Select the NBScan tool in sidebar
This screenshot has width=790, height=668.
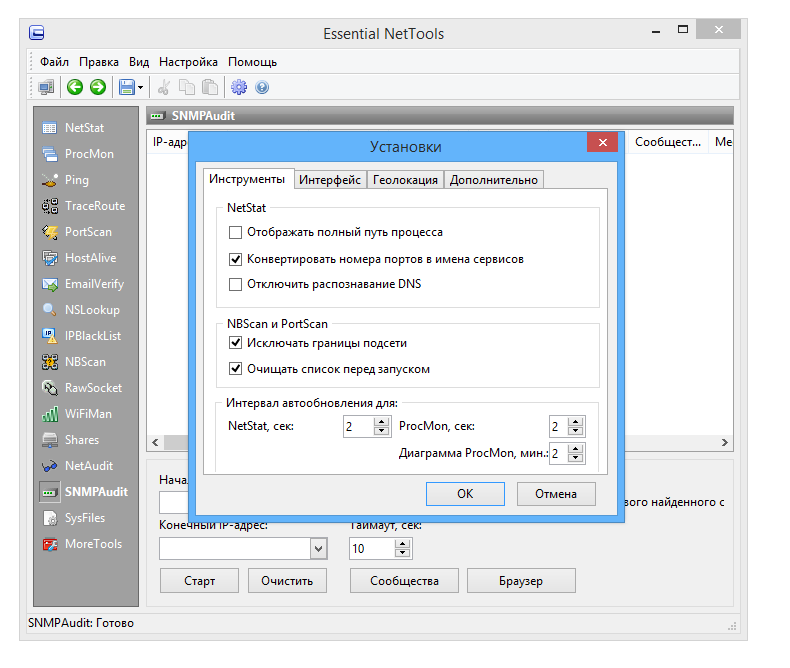coord(75,362)
